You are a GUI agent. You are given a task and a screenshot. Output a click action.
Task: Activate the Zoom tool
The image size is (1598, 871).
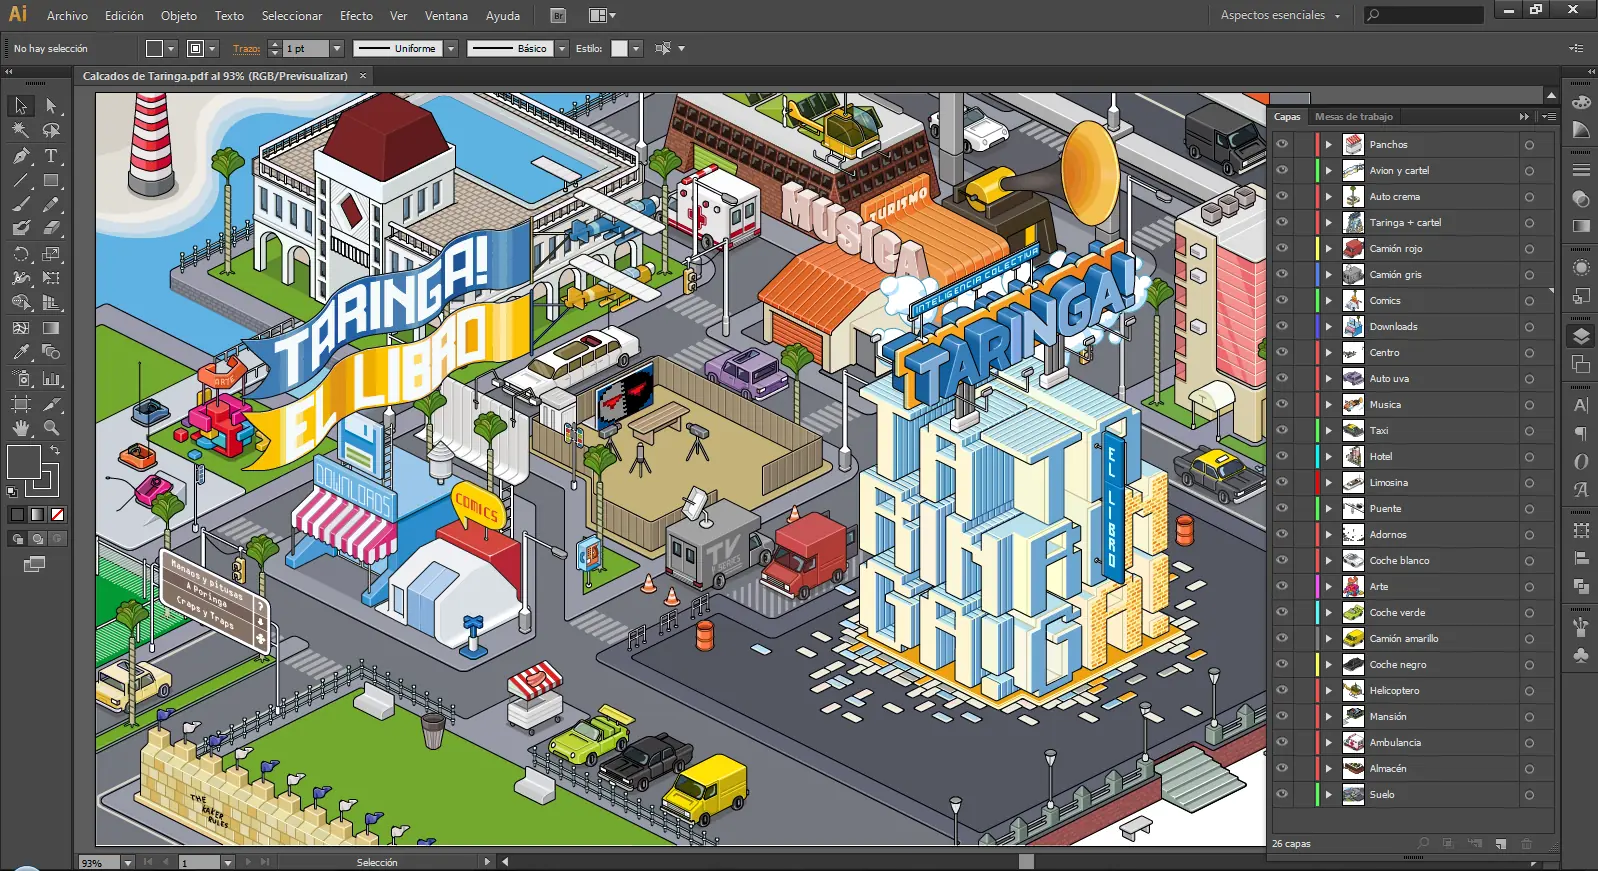pyautogui.click(x=51, y=428)
